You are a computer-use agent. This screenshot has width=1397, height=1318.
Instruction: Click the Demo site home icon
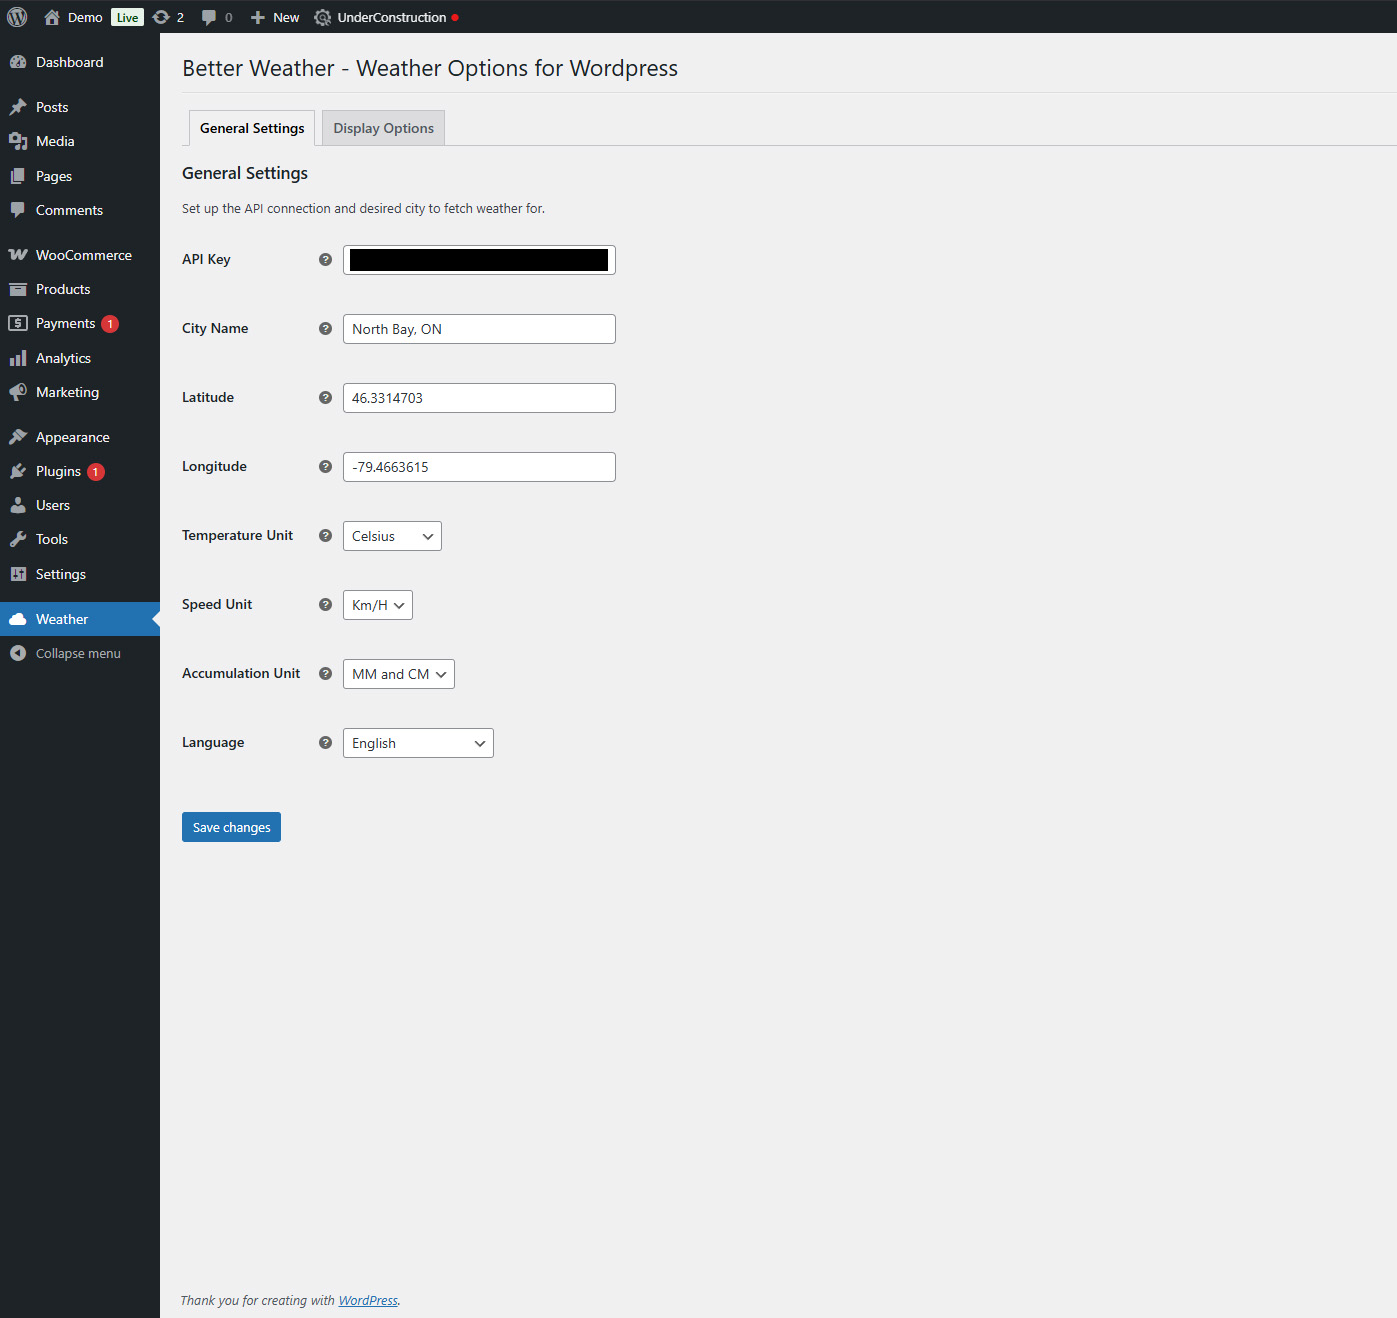click(52, 17)
